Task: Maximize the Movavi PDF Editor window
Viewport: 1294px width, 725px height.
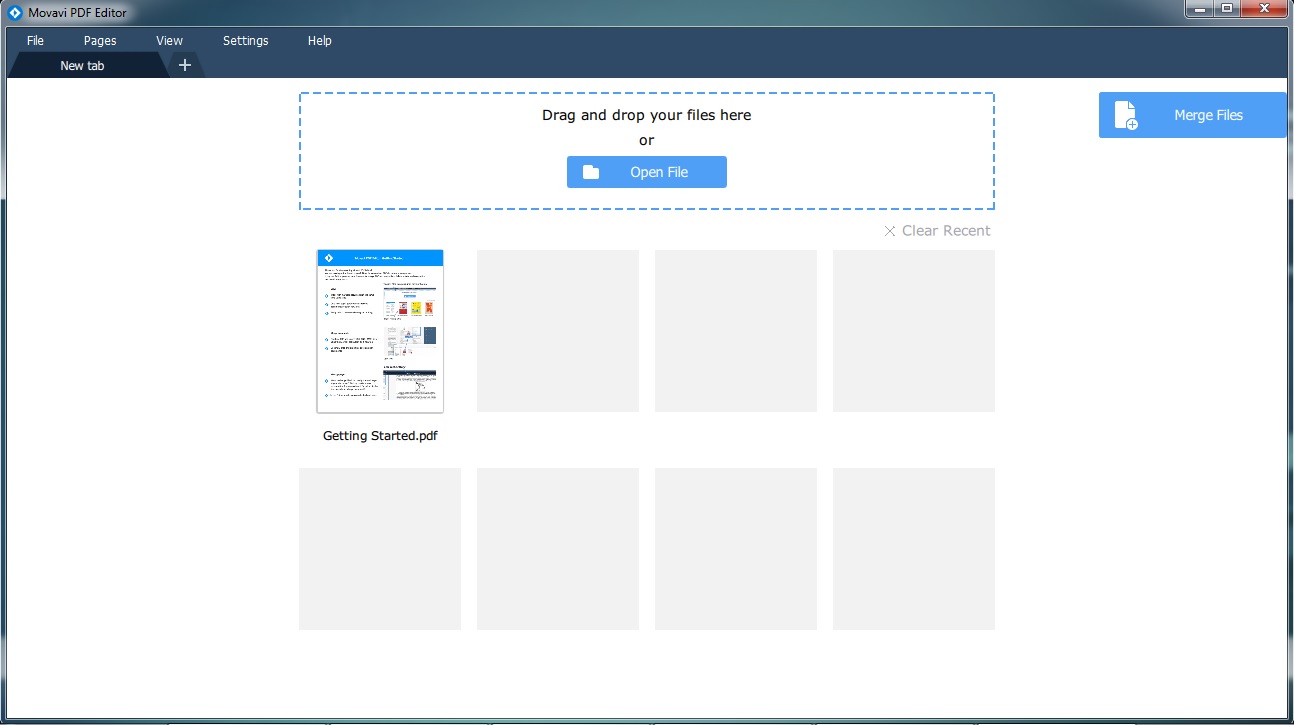Action: pyautogui.click(x=1226, y=9)
